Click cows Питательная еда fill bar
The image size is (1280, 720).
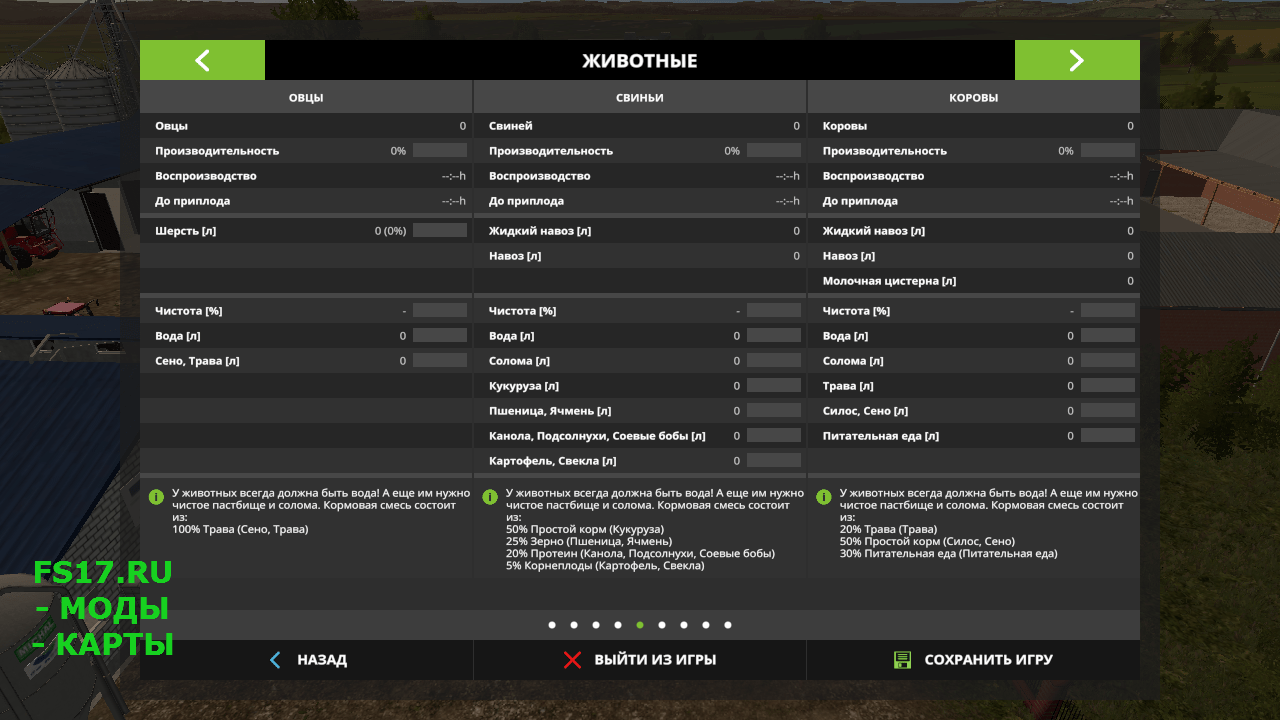pos(1108,436)
